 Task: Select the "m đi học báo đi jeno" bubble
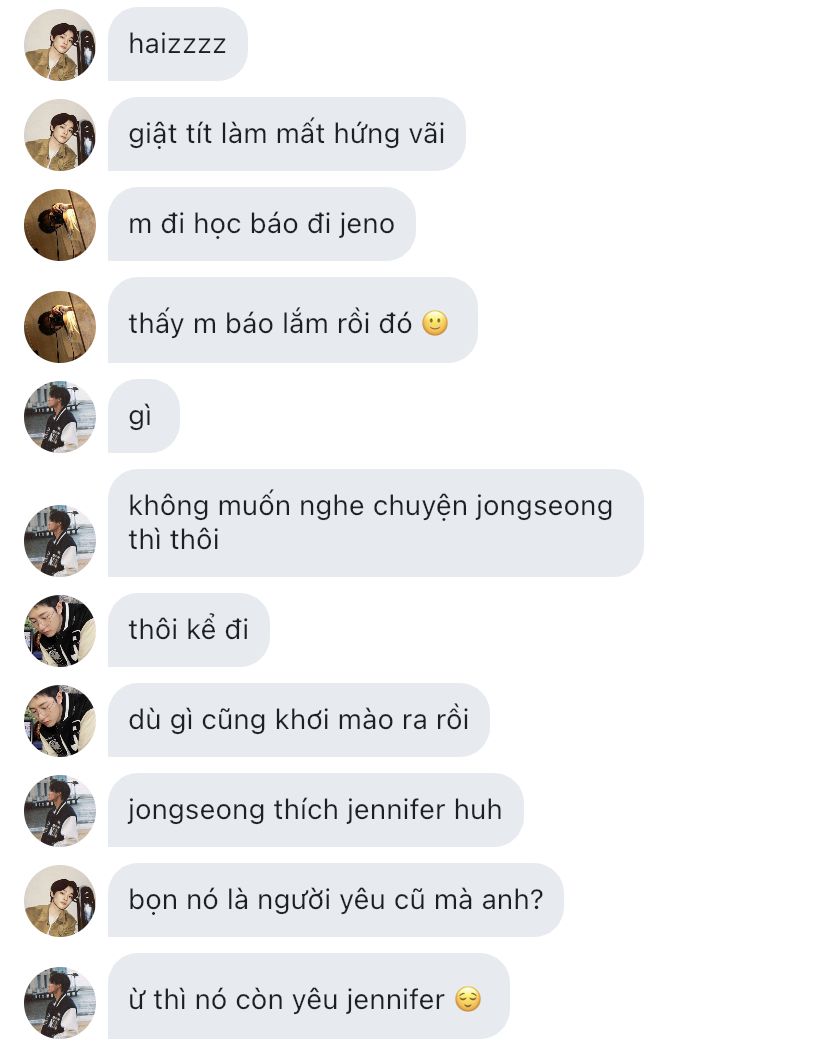pyautogui.click(x=262, y=224)
